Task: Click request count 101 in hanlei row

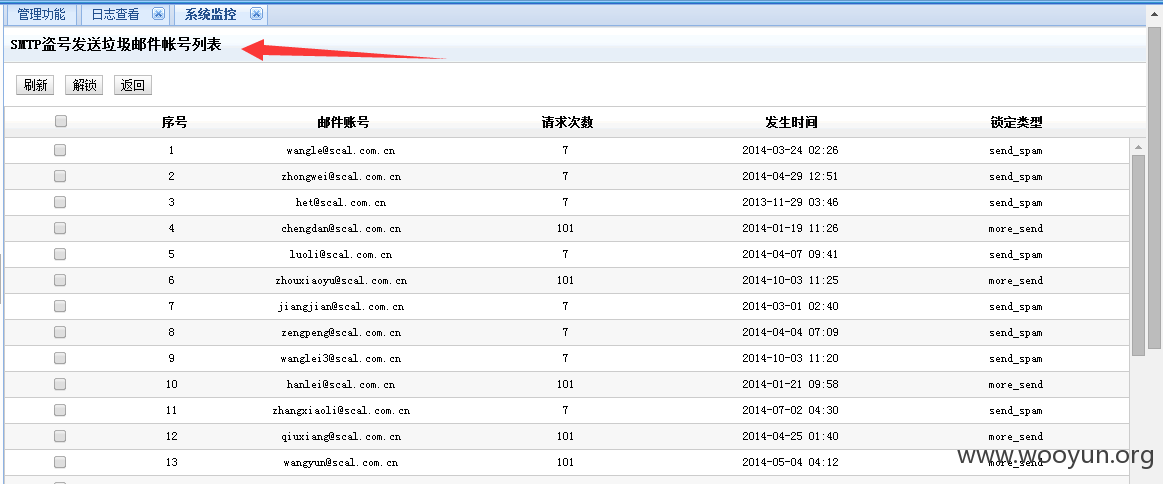Action: [x=565, y=384]
